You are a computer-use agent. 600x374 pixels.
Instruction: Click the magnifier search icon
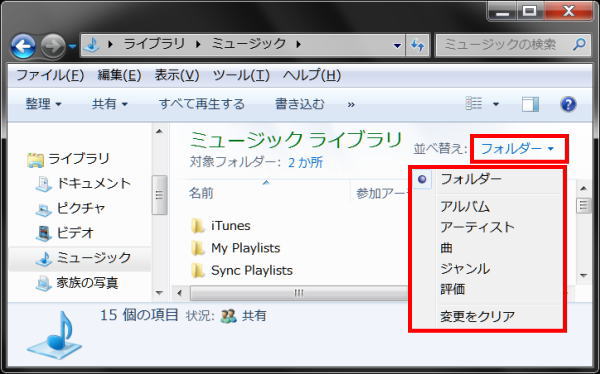tap(579, 45)
